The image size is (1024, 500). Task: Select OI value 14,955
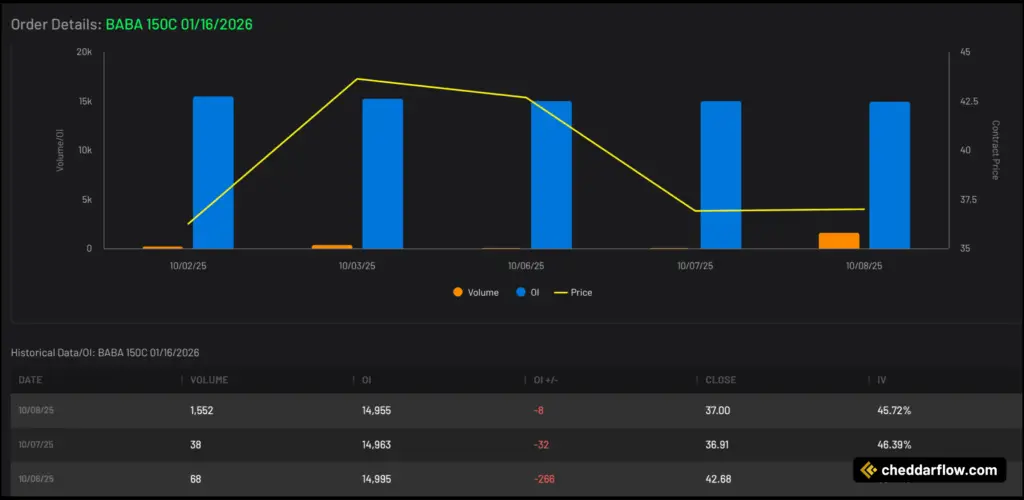tap(376, 411)
